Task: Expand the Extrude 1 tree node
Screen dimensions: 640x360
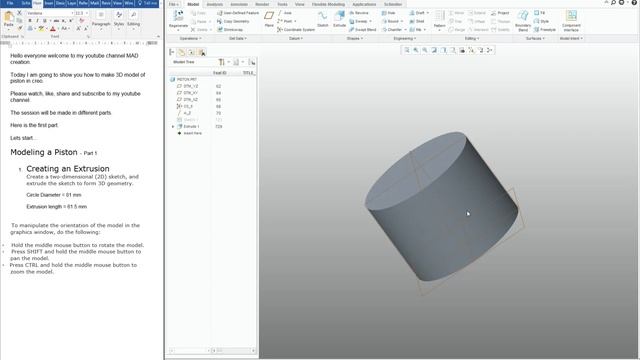Action: point(173,127)
